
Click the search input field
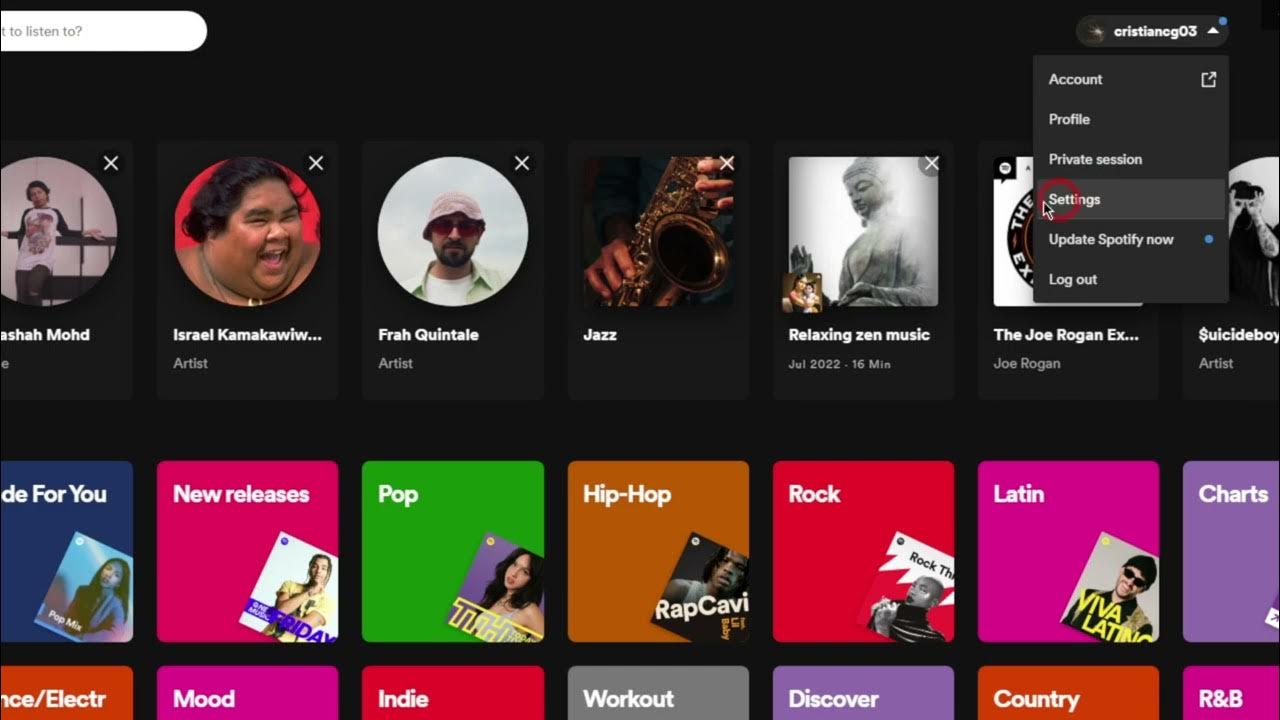tap(102, 31)
